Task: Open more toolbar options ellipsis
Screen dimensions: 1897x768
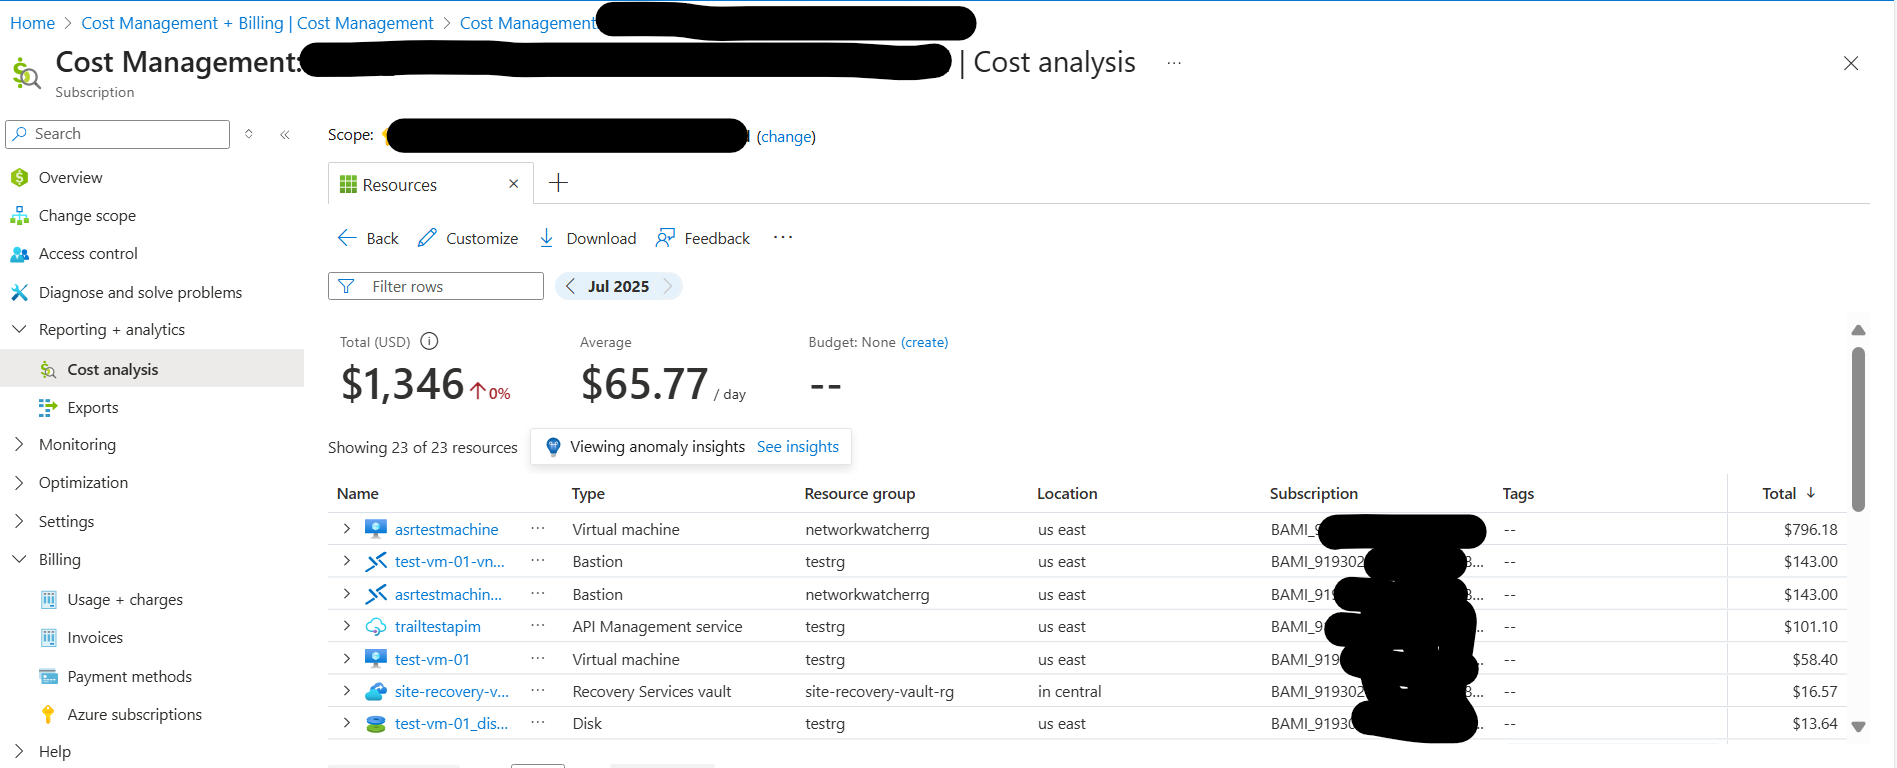Action: point(783,237)
